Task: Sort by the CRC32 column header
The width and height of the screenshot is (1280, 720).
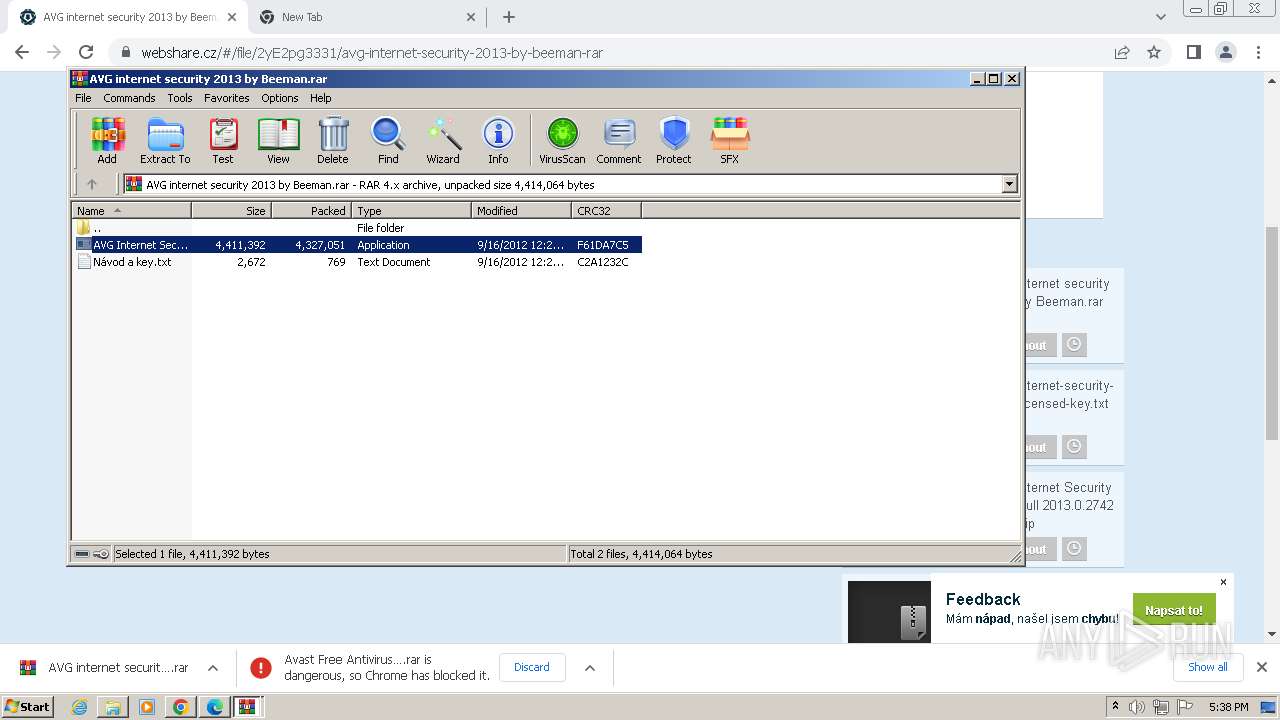Action: (606, 210)
